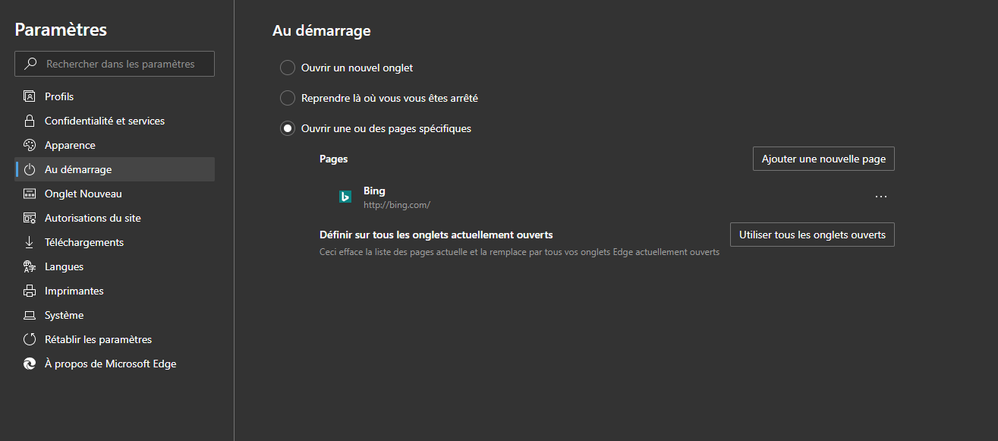Click the Pages section label
Screen dimensions: 998x441
pyautogui.click(x=334, y=159)
